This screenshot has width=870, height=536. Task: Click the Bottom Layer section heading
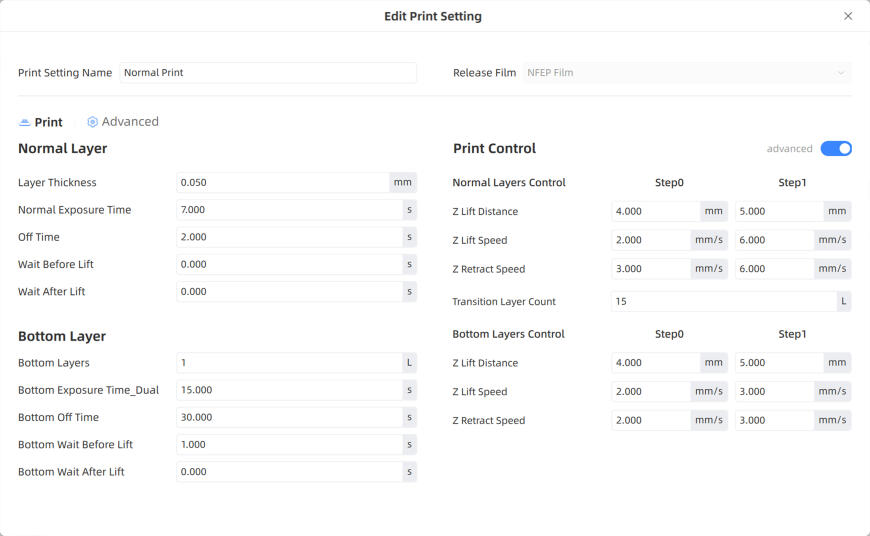[x=62, y=336]
